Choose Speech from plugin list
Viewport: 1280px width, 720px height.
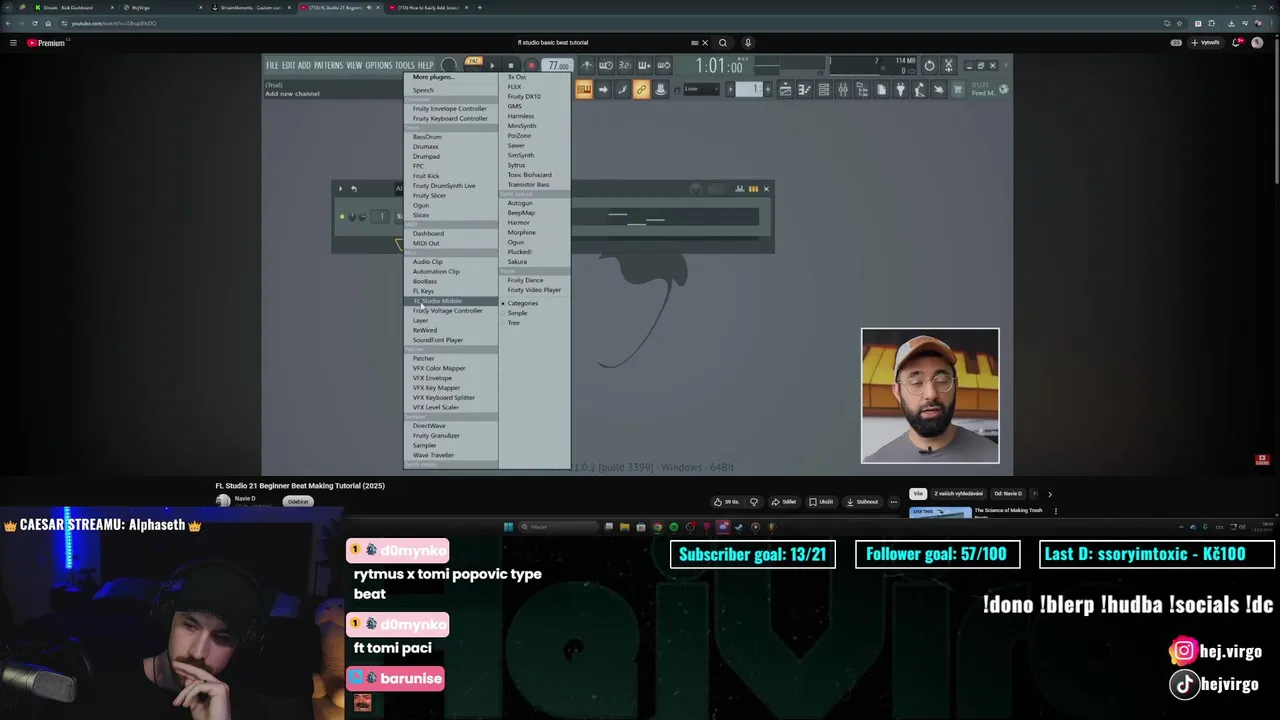click(x=423, y=90)
